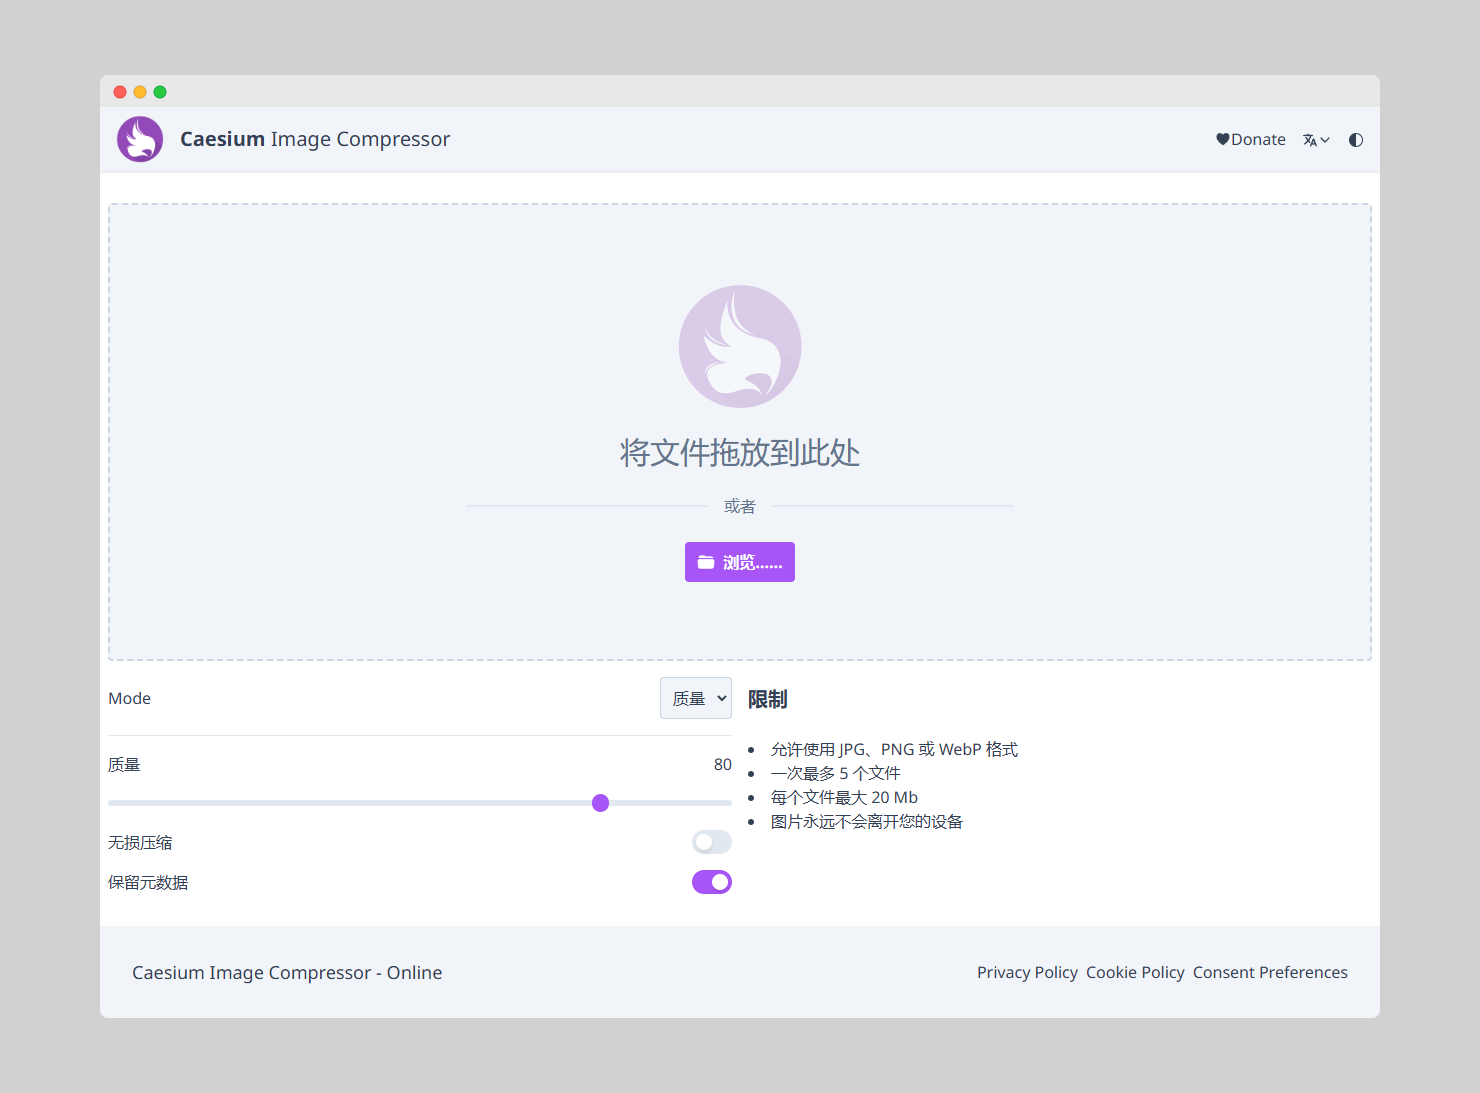Disable the 保留元数据 metadata toggle
The height and width of the screenshot is (1093, 1480).
711,882
